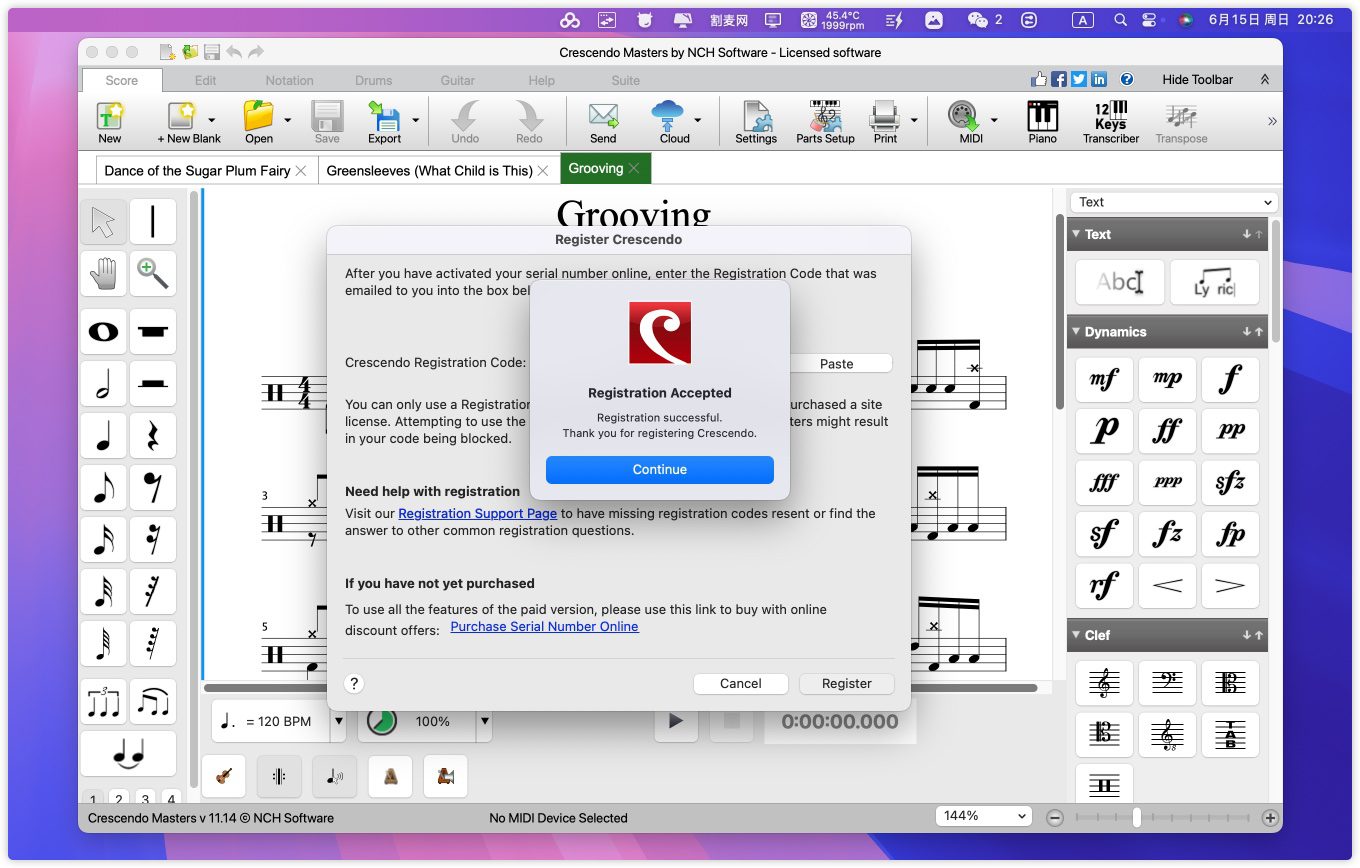Select the hand pan tool
This screenshot has height=868, width=1360.
click(x=104, y=273)
